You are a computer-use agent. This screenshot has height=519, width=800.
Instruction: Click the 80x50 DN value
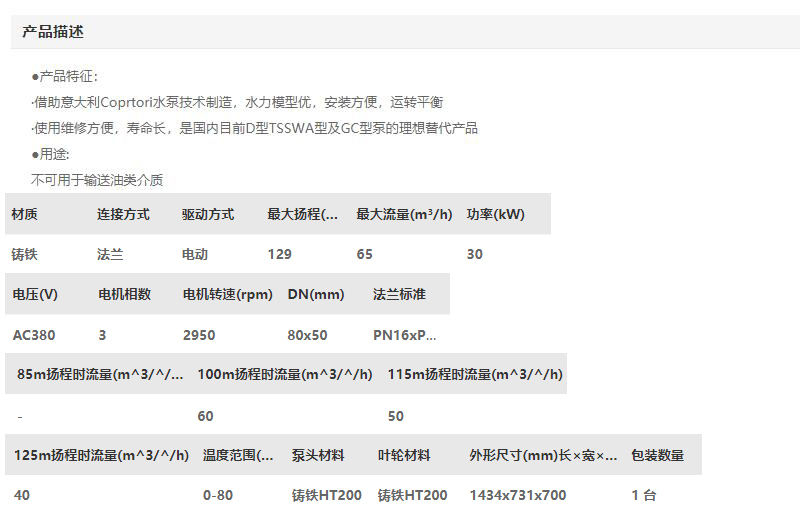308,335
